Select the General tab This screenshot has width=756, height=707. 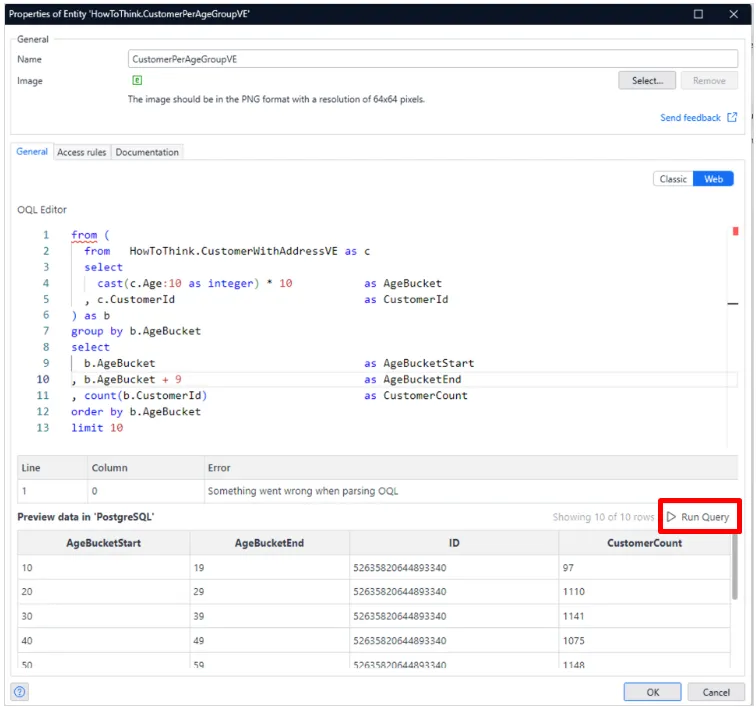32,152
